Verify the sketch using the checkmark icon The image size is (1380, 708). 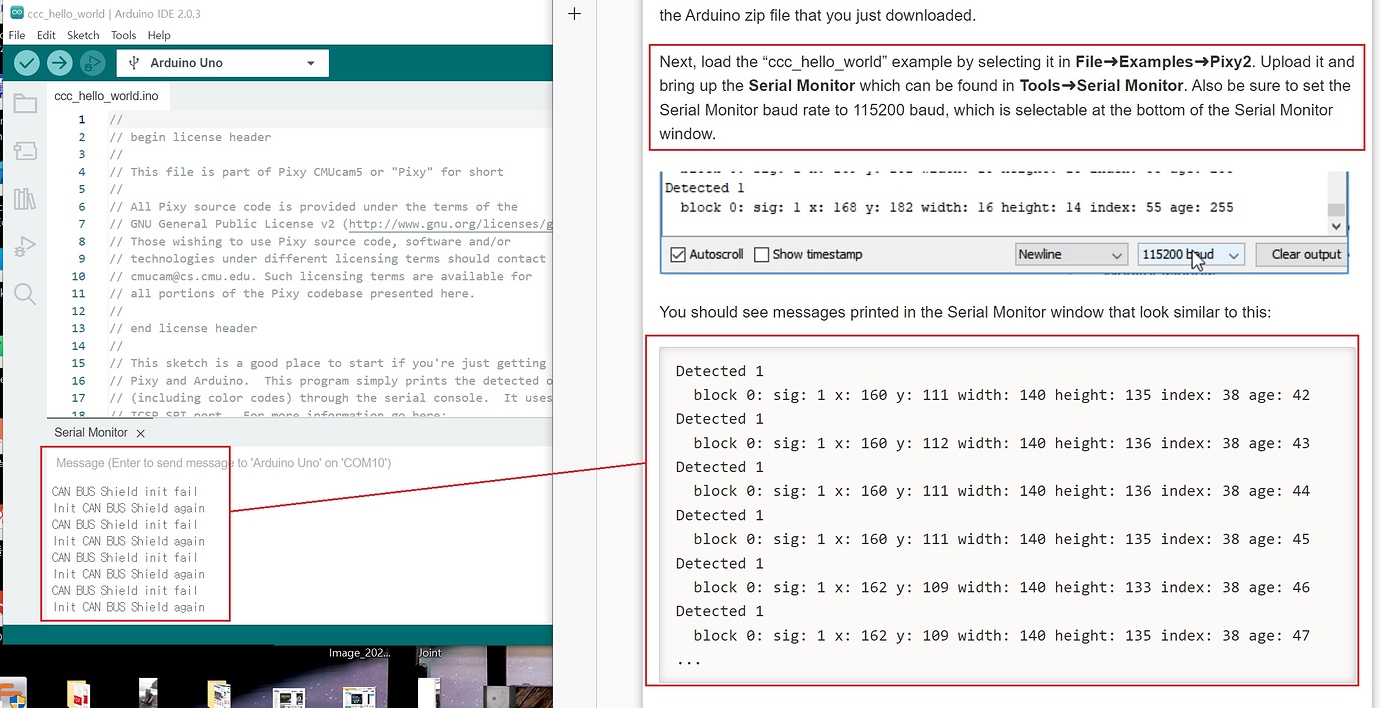(x=26, y=62)
